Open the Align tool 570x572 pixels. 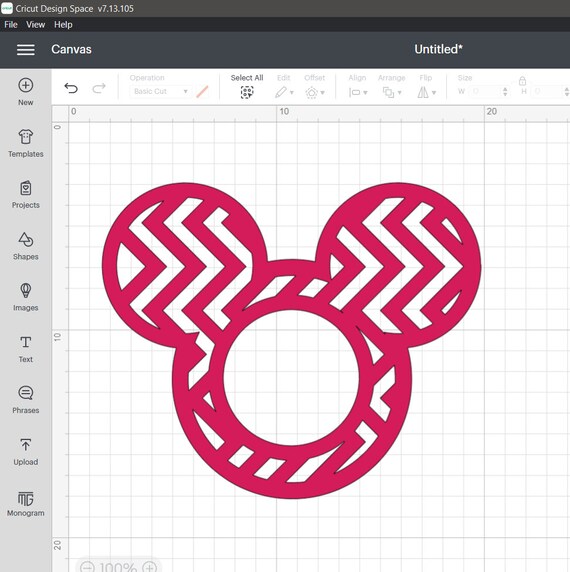[x=354, y=93]
